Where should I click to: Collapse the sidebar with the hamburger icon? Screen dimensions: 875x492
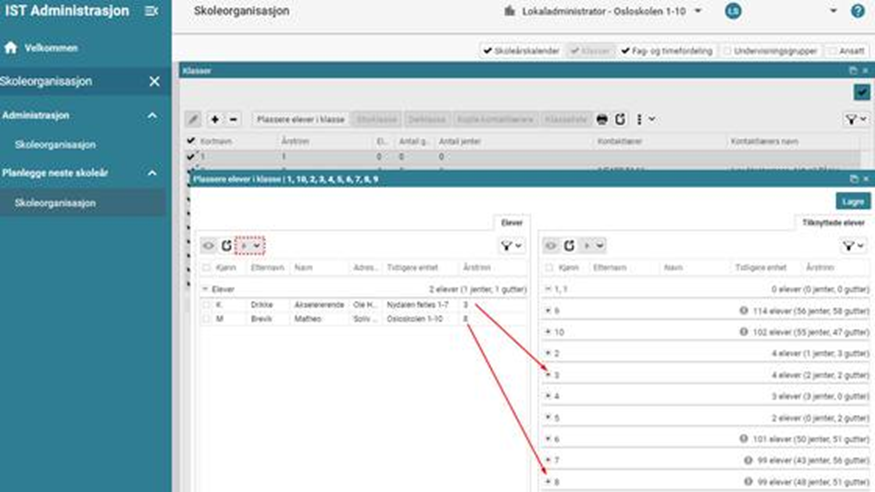pos(151,11)
